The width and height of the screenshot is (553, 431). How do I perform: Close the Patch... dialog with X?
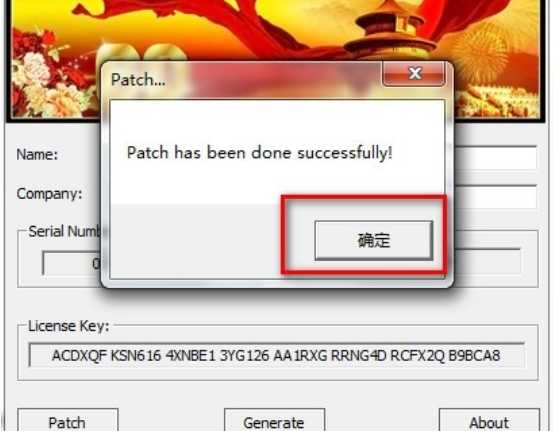(x=414, y=74)
